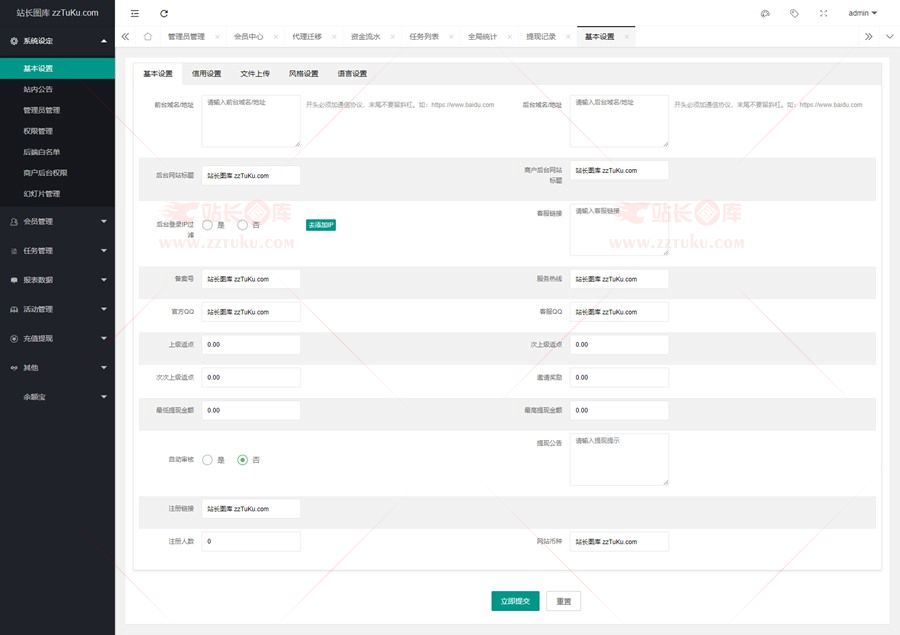
Task: Click the refresh icon in top bar
Action: 164,13
